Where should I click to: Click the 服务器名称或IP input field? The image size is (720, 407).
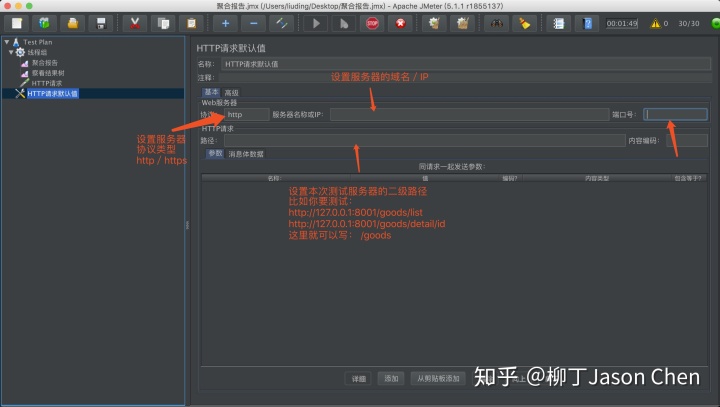[469, 114]
